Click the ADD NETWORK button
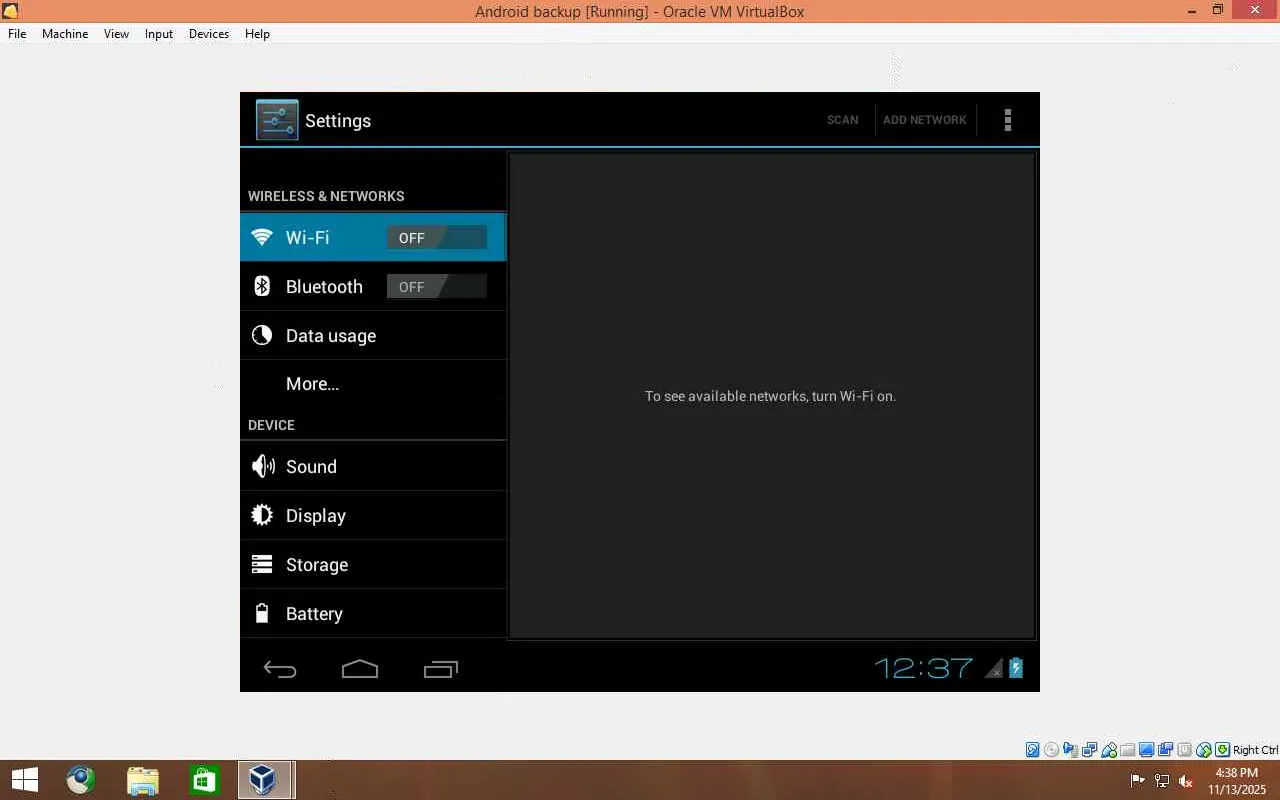1280x800 pixels. (925, 120)
